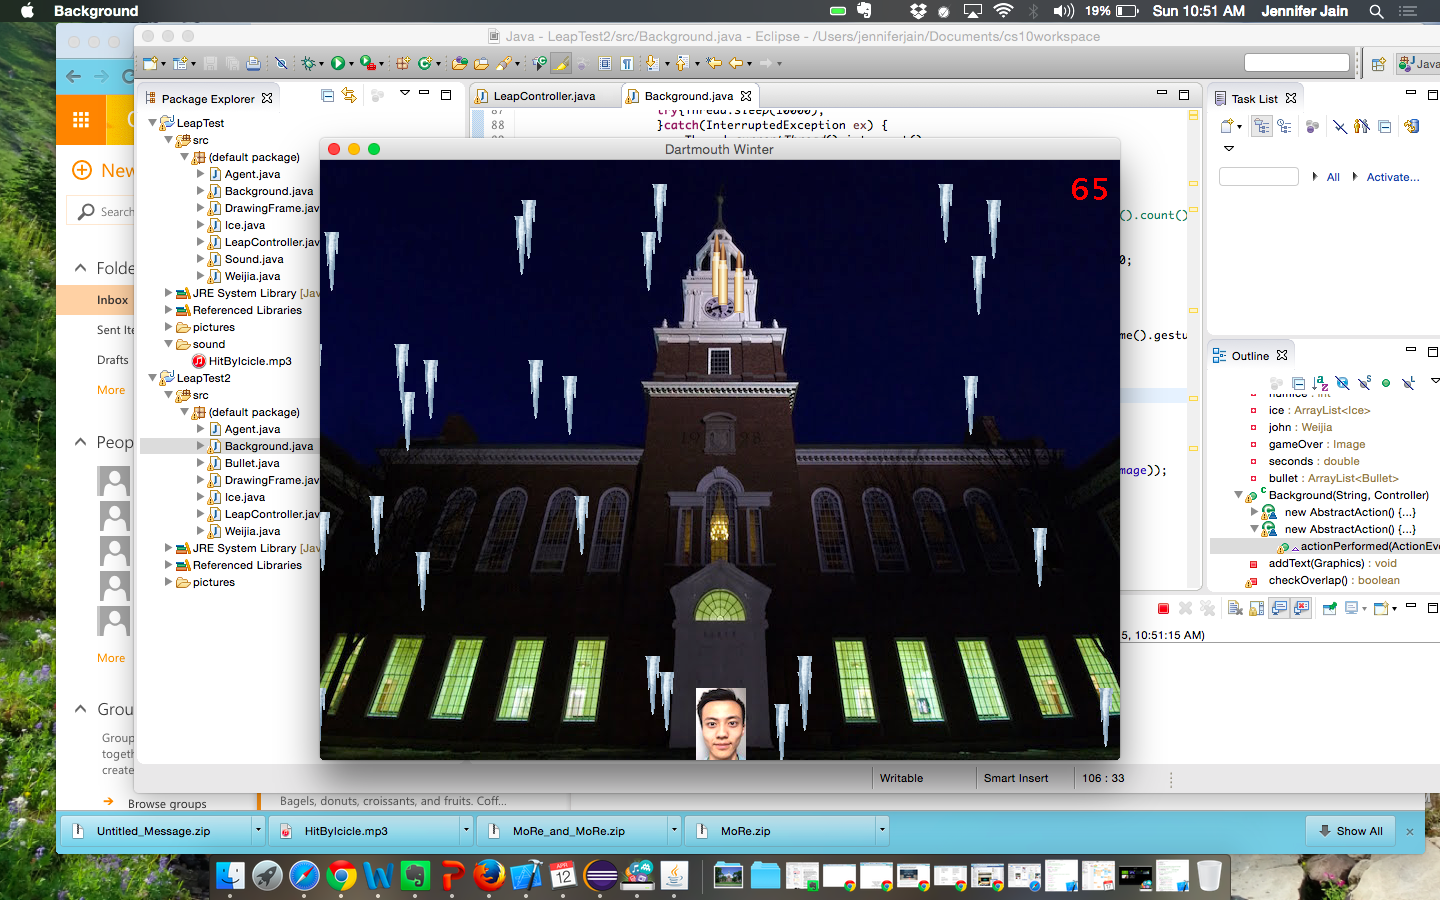Screen dimensions: 1440x900
Task: Toggle Categorized view in Task List toolbar
Action: 1262,126
